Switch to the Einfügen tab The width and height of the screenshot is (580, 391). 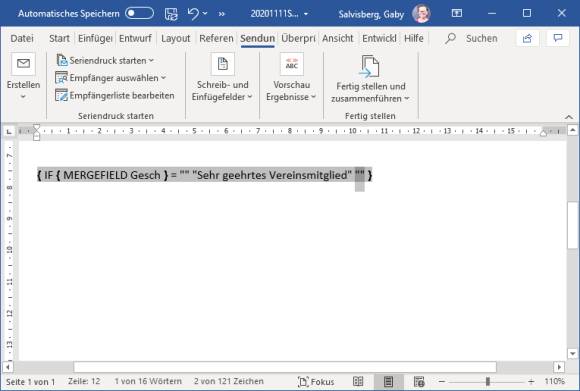coord(95,38)
